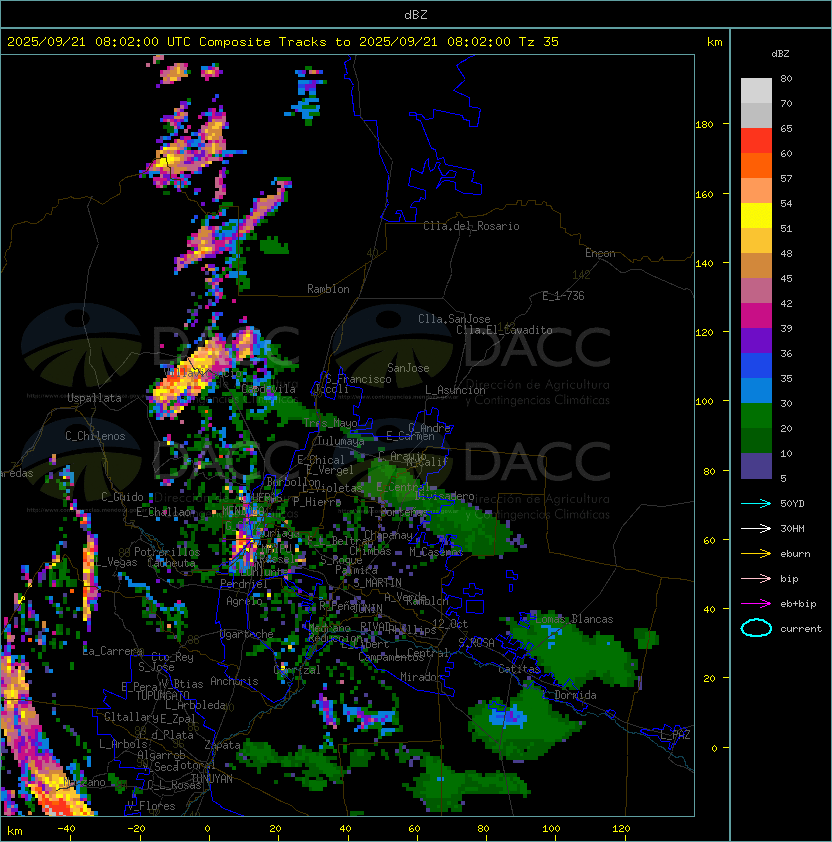Click the S_Francisco label on map
The width and height of the screenshot is (832, 842).
pyautogui.click(x=358, y=379)
